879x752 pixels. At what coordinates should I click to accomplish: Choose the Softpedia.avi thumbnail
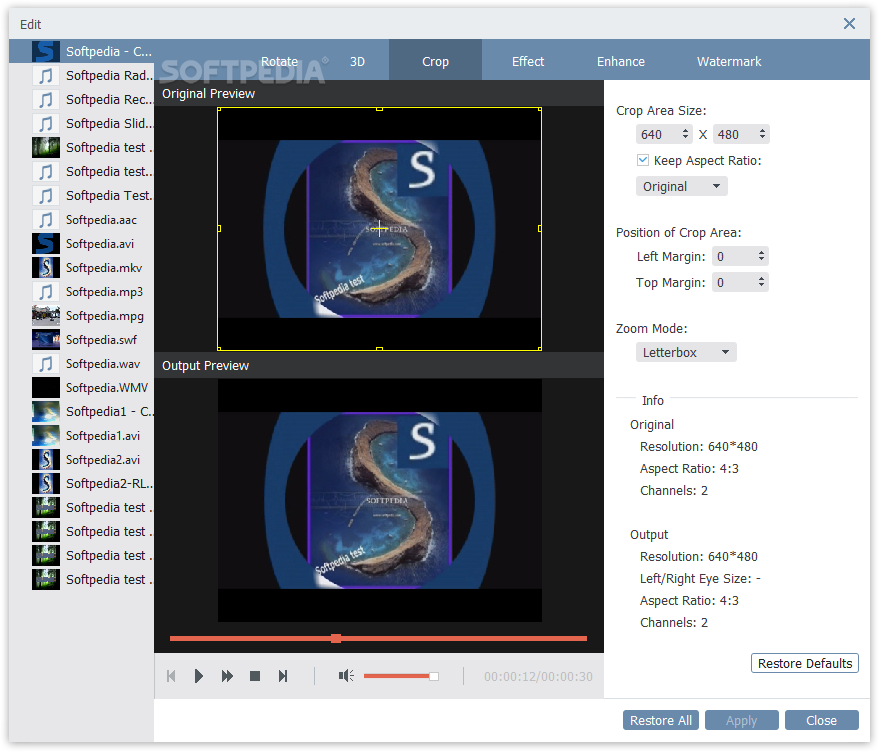pos(46,244)
